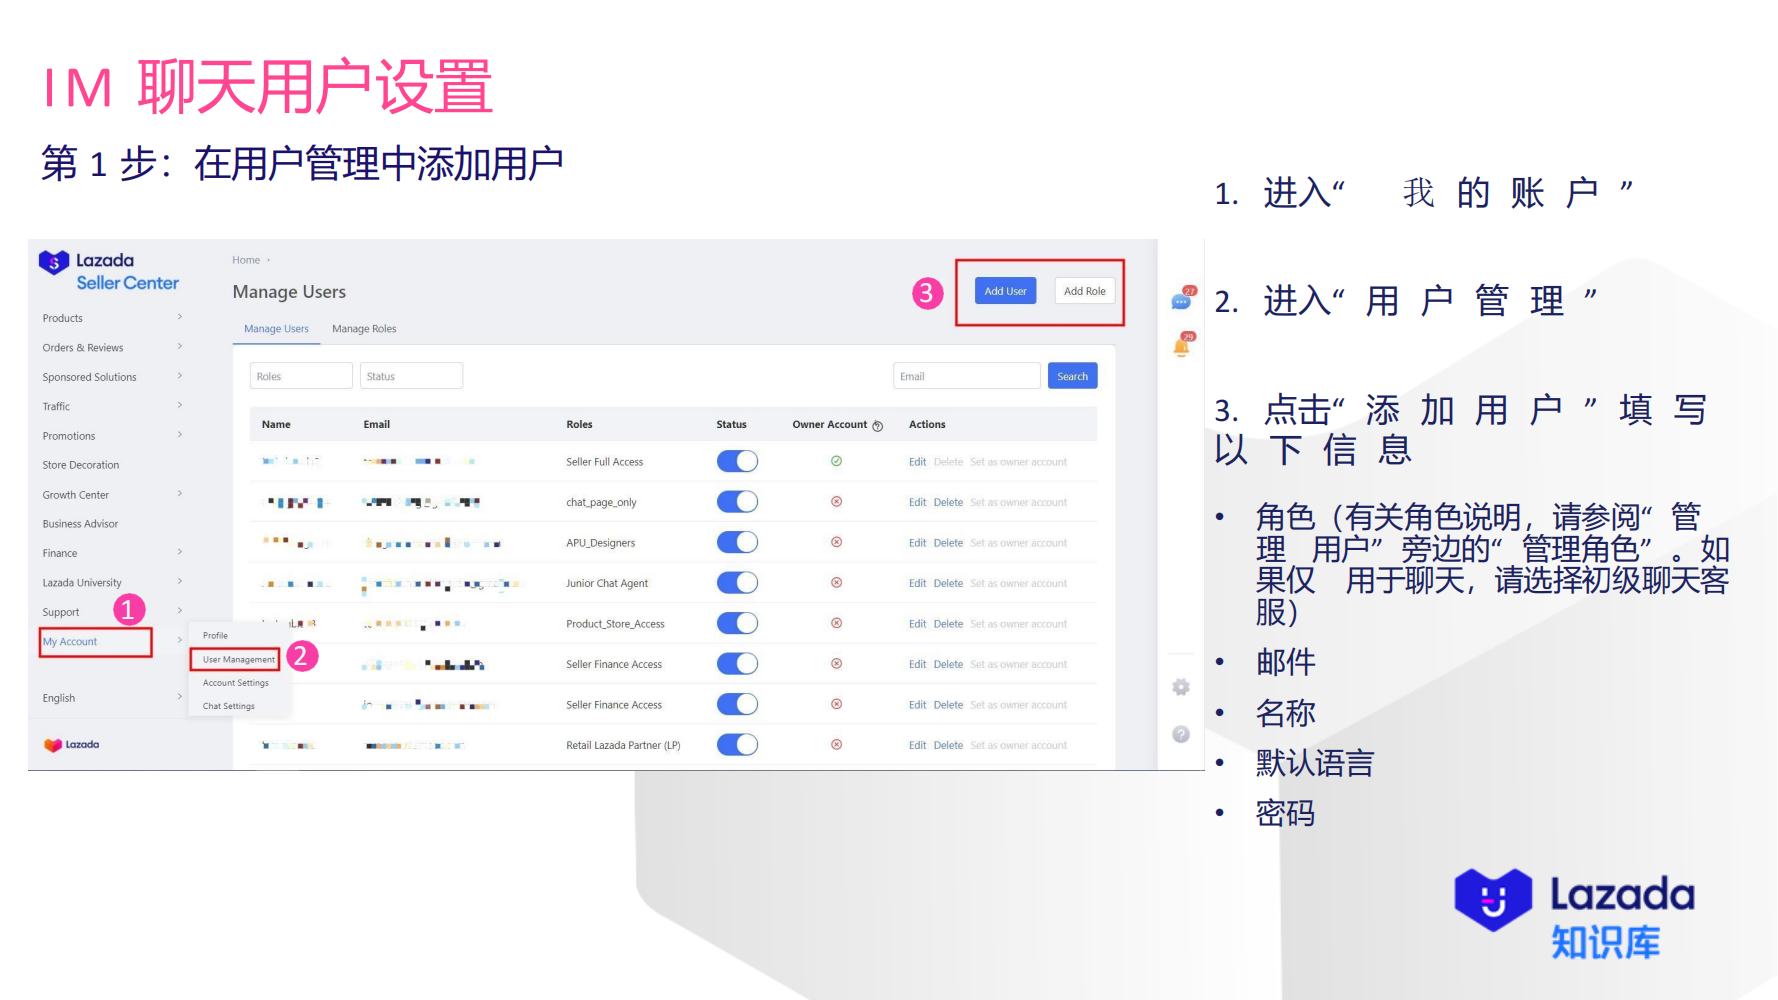The width and height of the screenshot is (1778, 1000).
Task: Click the green check under Owner Account column
Action: tap(836, 461)
